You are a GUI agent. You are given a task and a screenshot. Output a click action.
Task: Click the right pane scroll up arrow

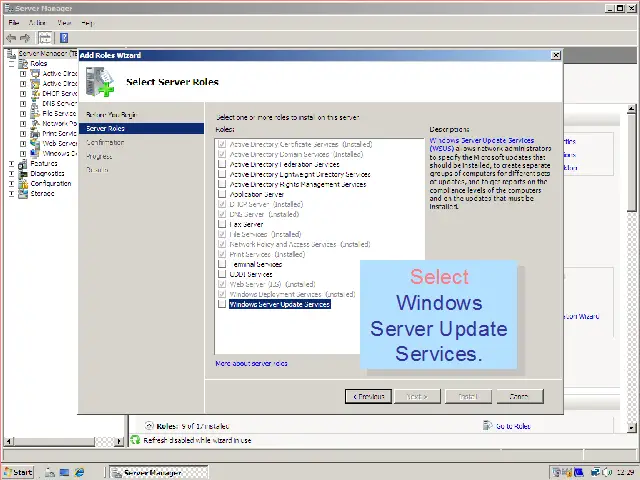click(631, 109)
